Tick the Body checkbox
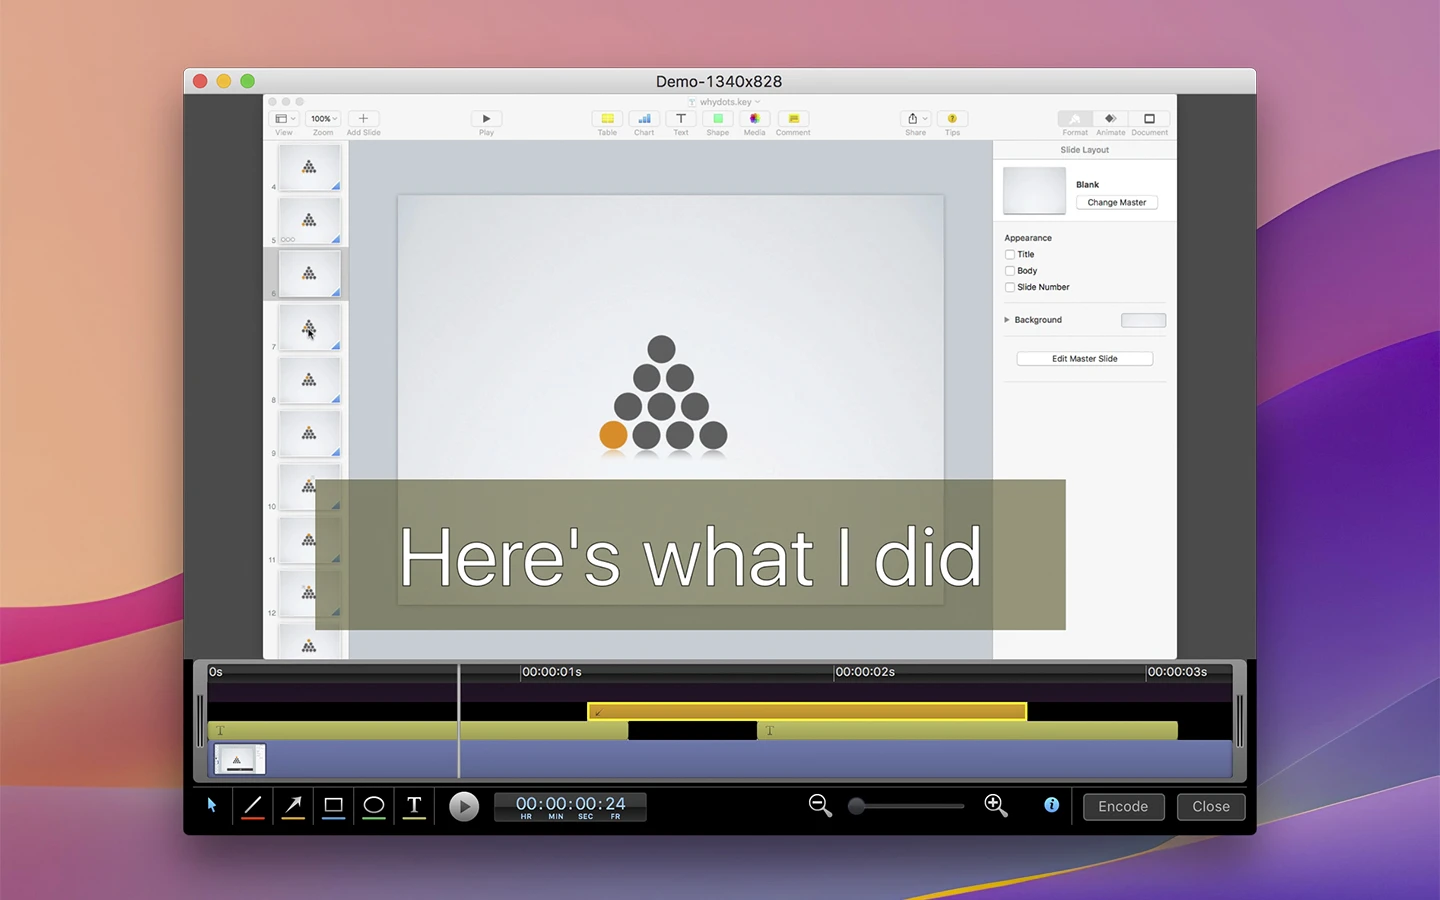The width and height of the screenshot is (1440, 900). tap(1010, 271)
